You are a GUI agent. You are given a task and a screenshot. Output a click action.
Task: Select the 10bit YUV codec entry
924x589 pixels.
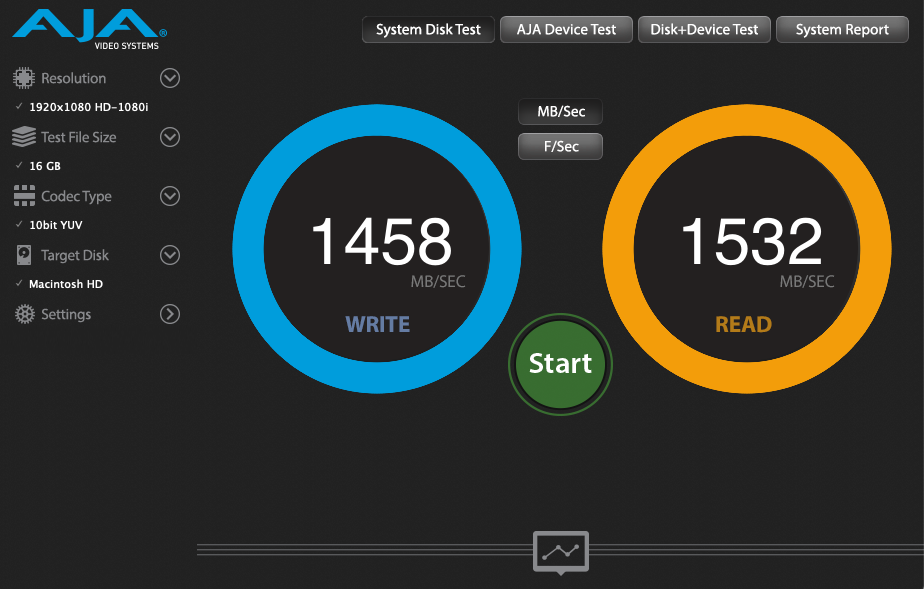click(56, 225)
